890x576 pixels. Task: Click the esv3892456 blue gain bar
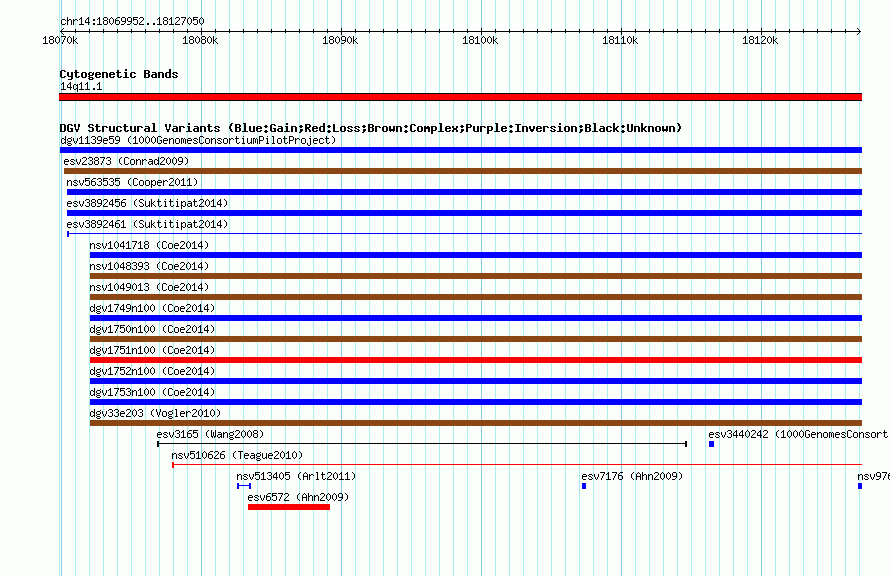(x=464, y=213)
